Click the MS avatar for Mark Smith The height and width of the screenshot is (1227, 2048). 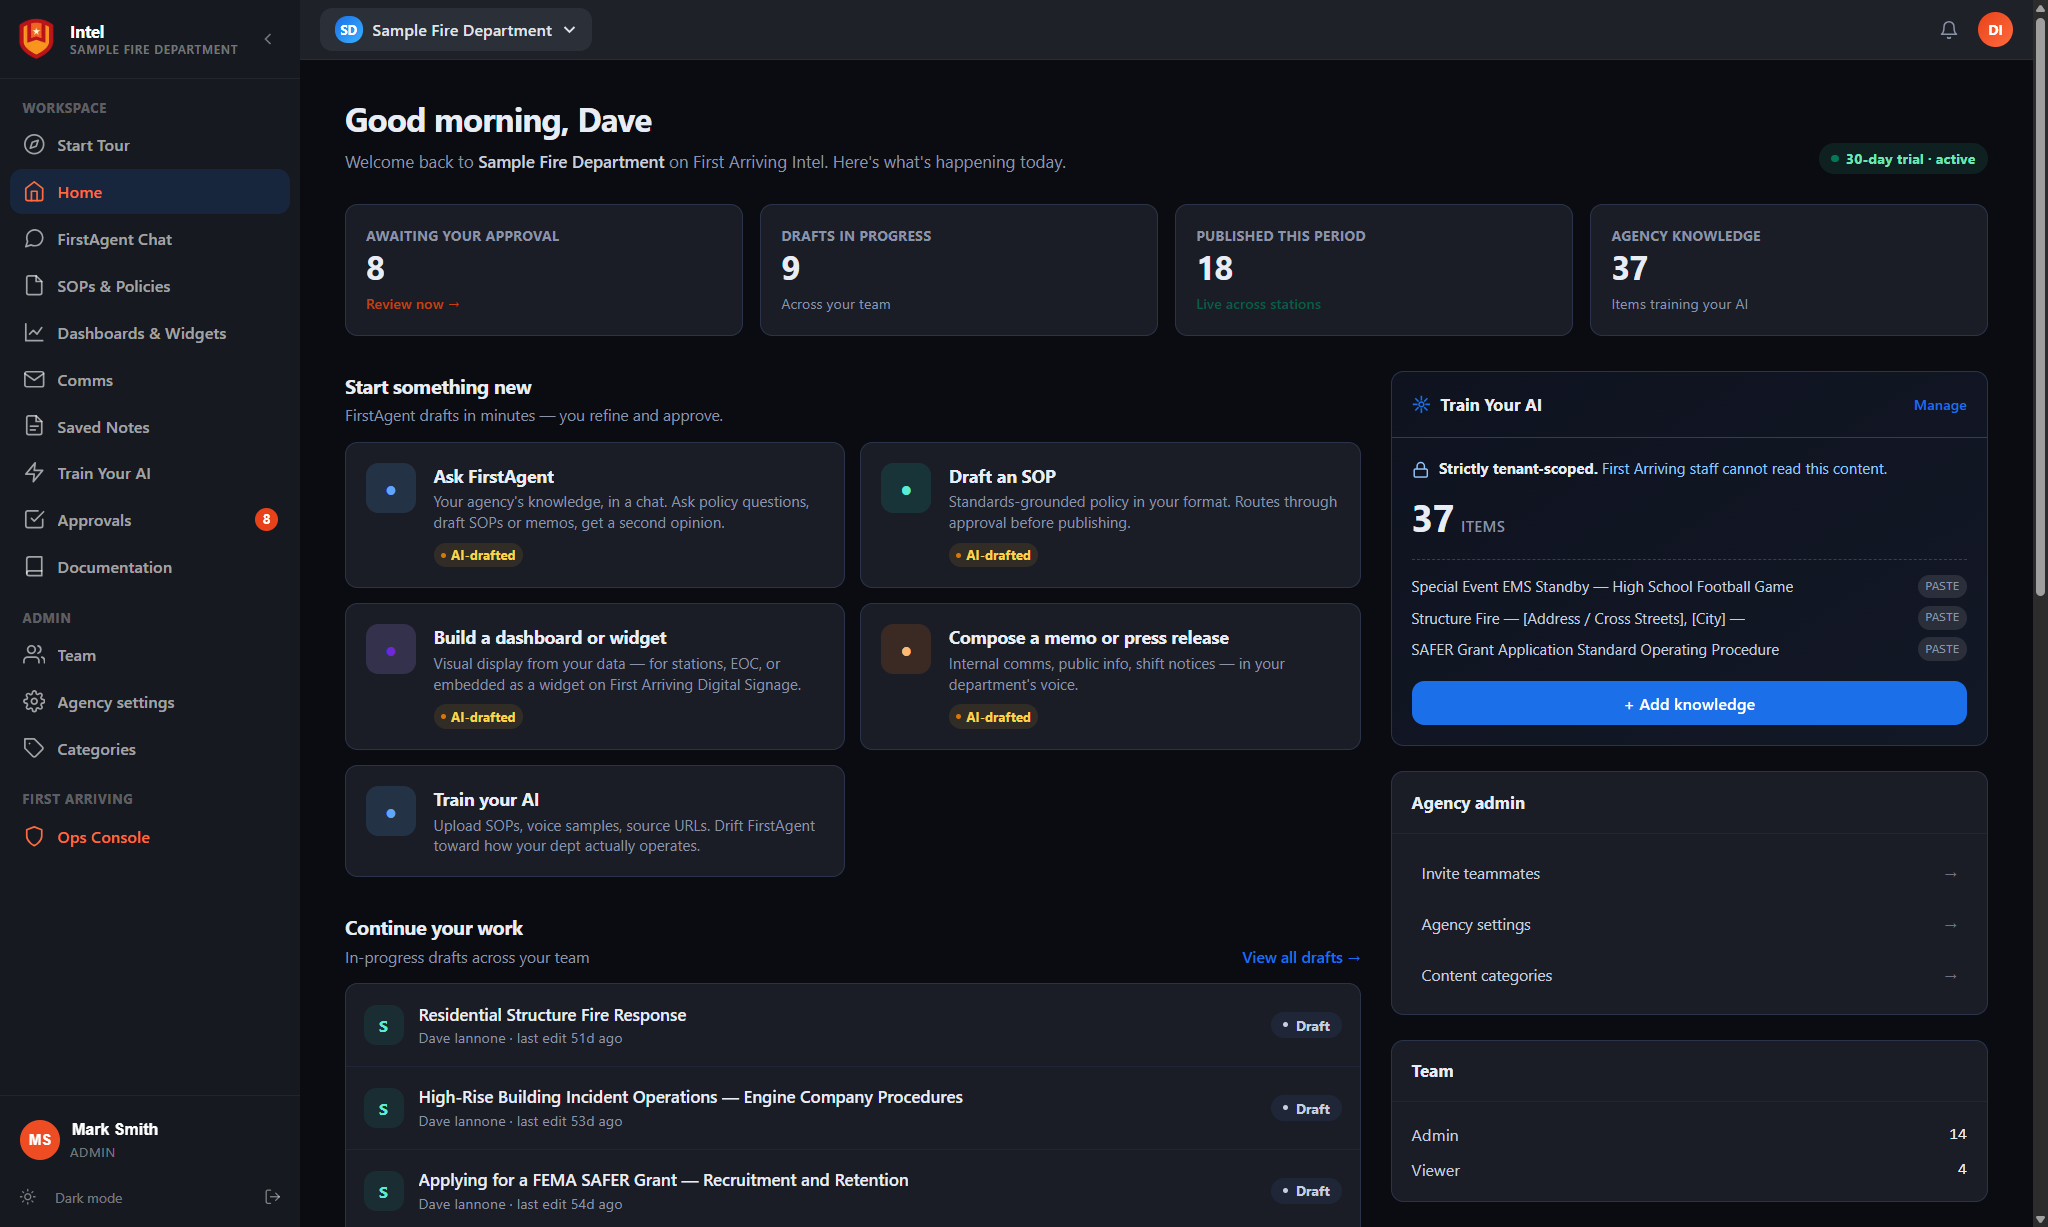(40, 1140)
